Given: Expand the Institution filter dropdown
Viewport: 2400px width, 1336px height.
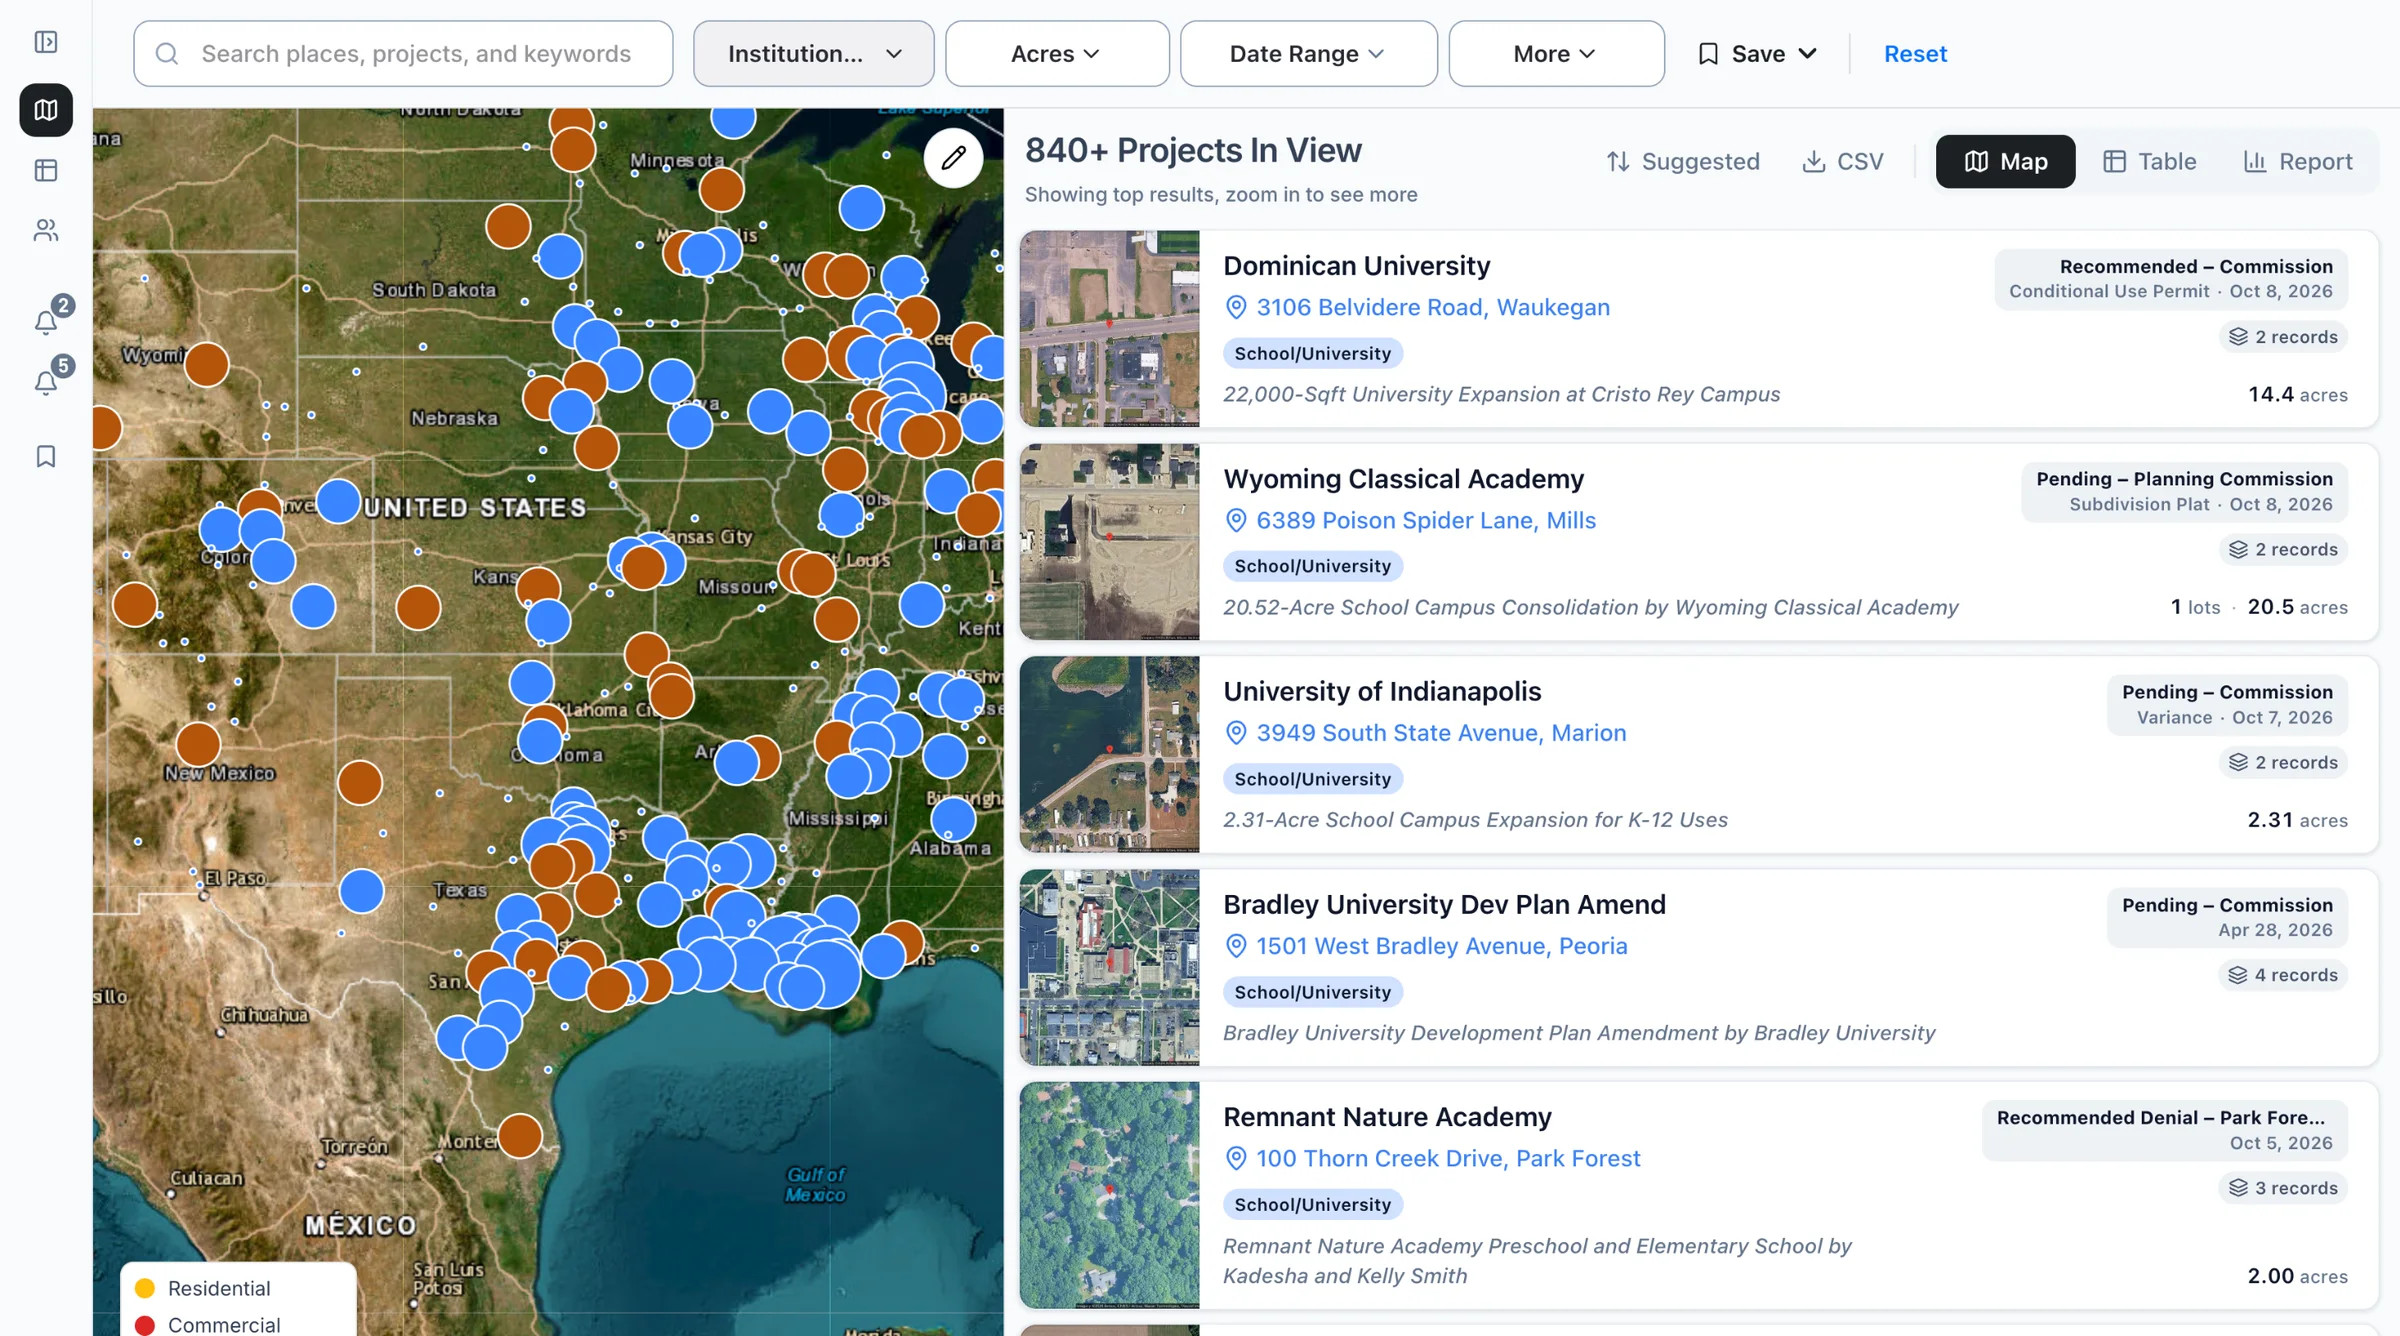Looking at the screenshot, I should coord(814,54).
